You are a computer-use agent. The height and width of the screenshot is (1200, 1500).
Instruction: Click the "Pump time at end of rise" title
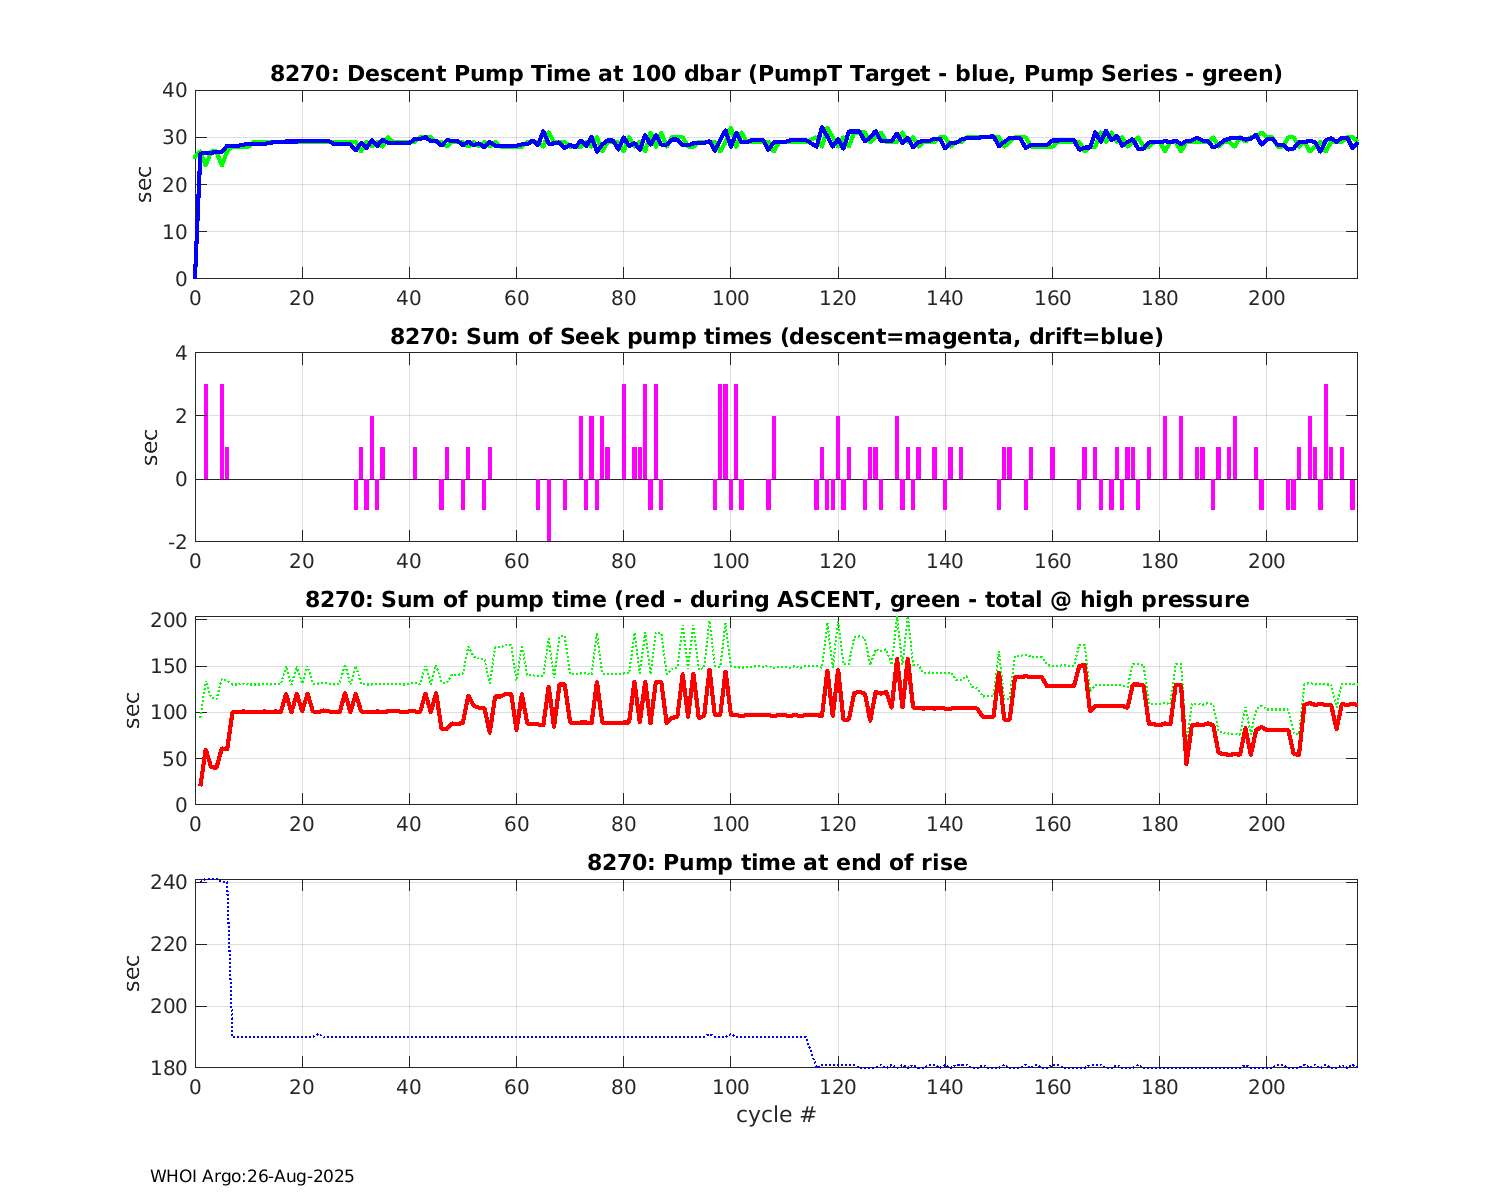[776, 862]
